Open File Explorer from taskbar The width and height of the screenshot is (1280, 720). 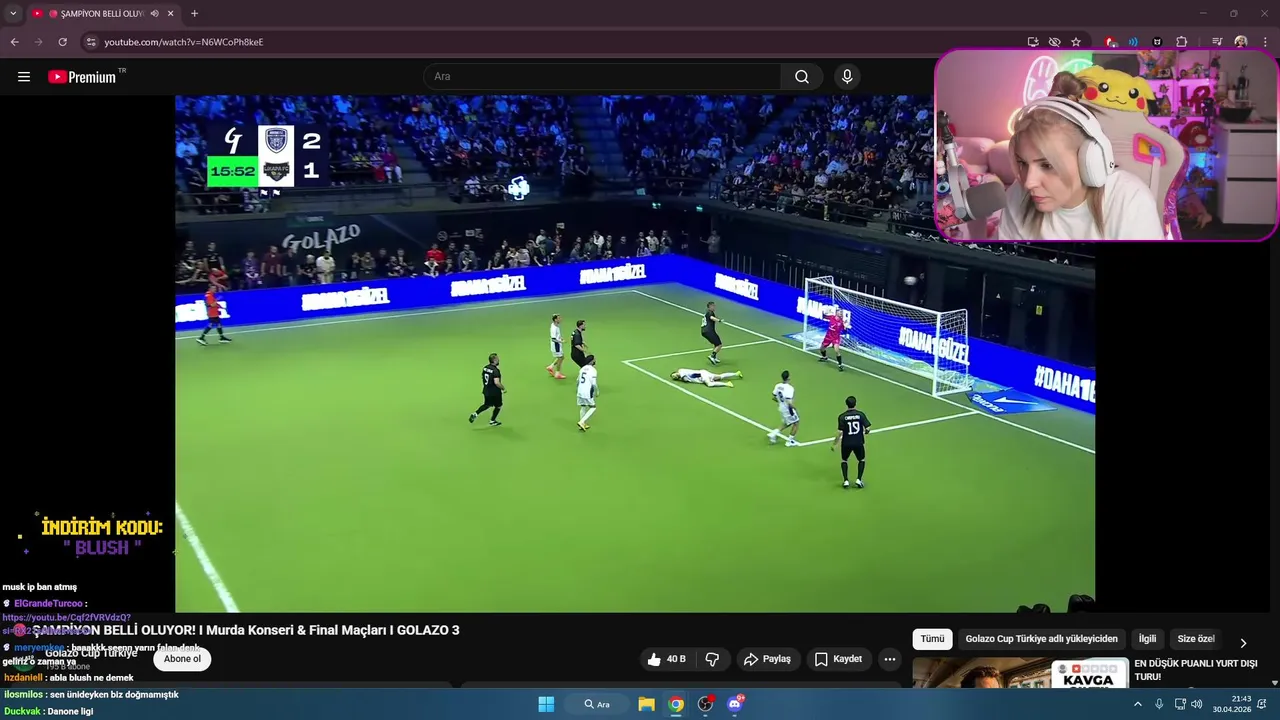(x=646, y=704)
